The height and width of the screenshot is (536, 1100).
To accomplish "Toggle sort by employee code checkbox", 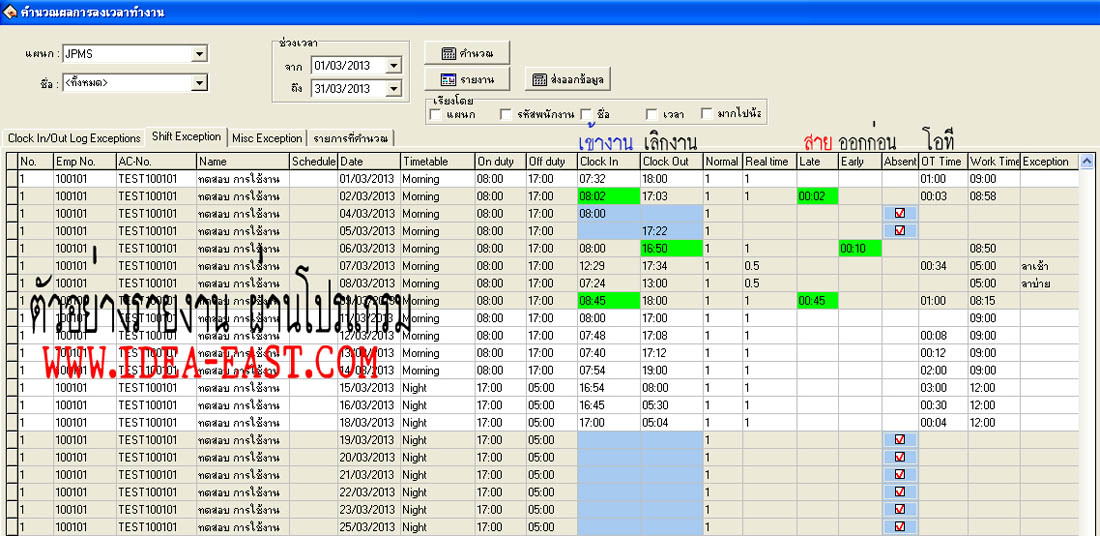I will pyautogui.click(x=507, y=114).
